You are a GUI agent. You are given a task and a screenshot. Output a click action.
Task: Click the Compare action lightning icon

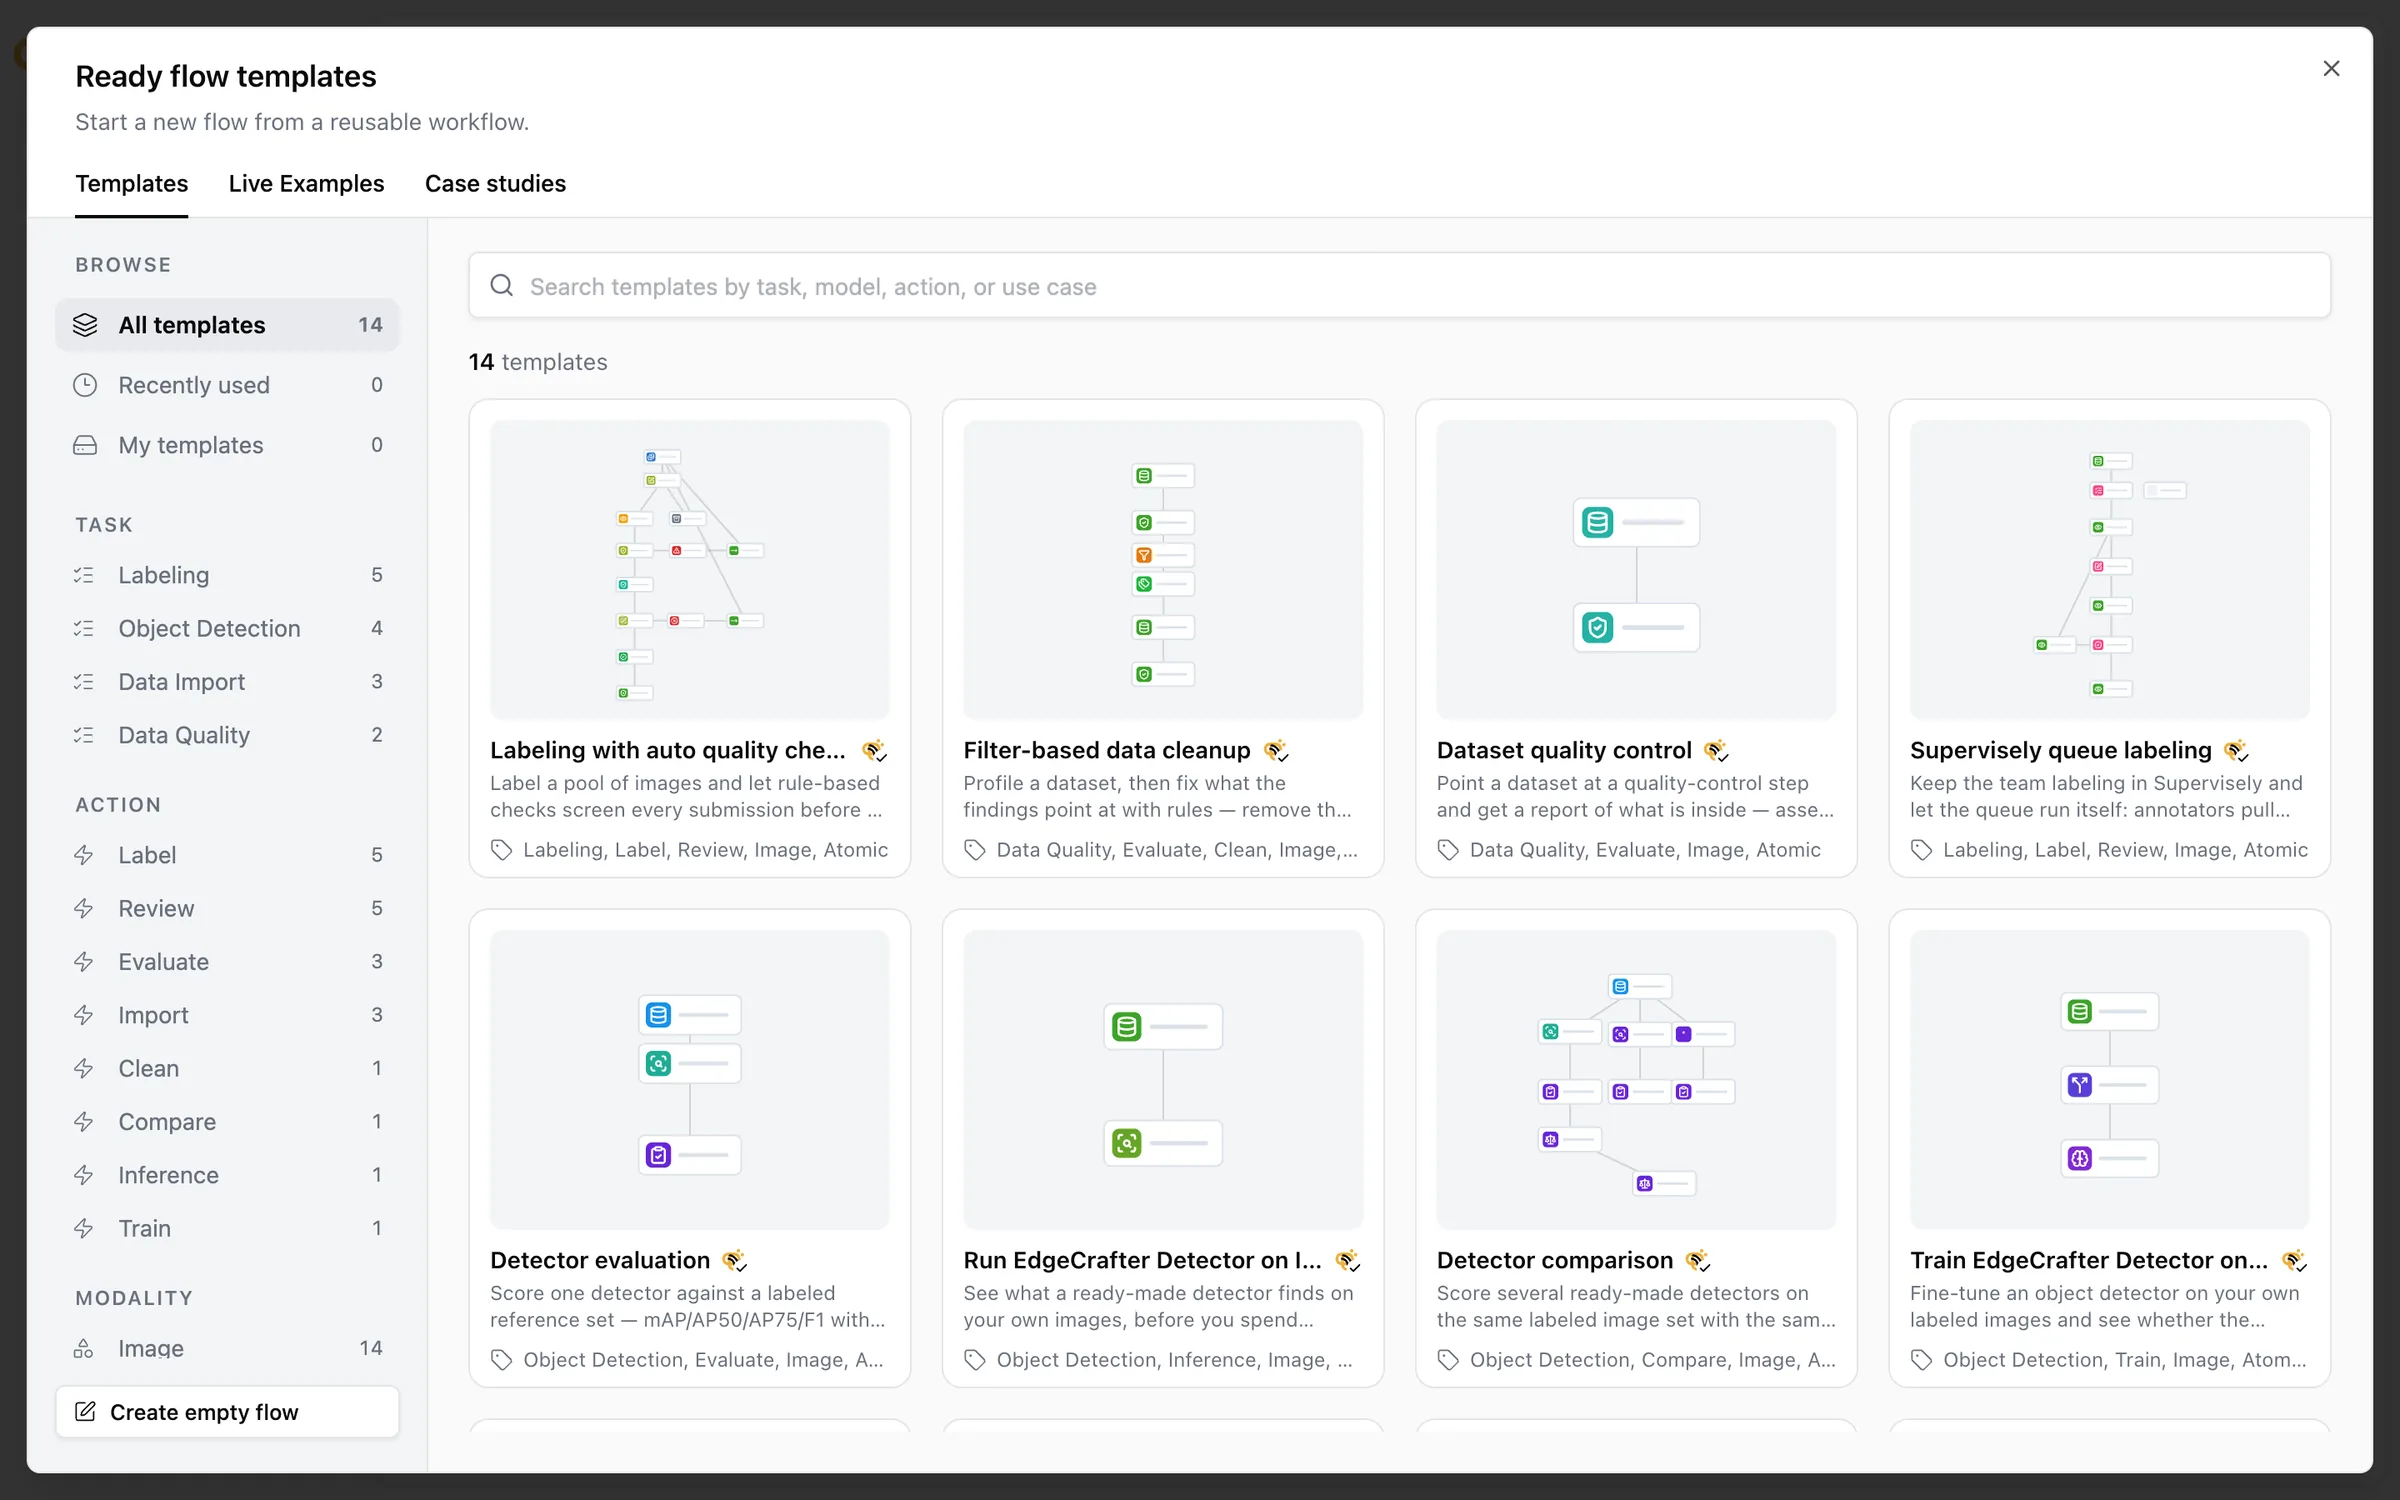(84, 1121)
